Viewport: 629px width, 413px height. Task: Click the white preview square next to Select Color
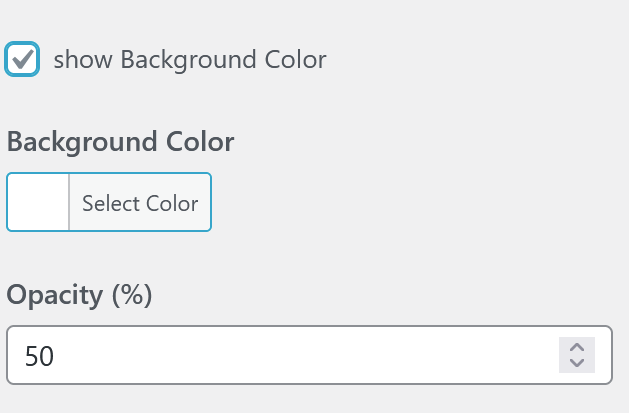click(38, 203)
